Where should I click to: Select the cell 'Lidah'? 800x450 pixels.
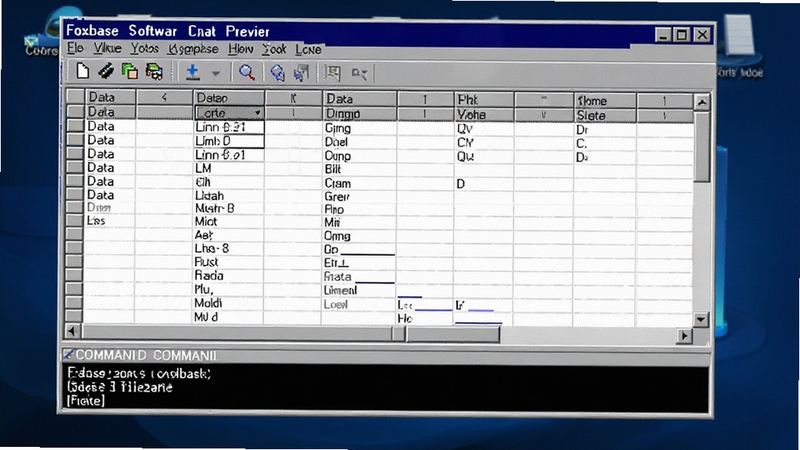(228, 195)
